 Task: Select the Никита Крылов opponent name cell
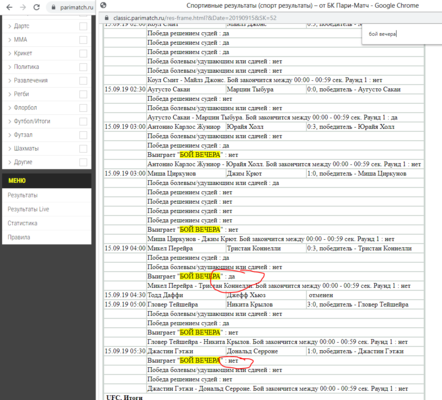pos(266,304)
